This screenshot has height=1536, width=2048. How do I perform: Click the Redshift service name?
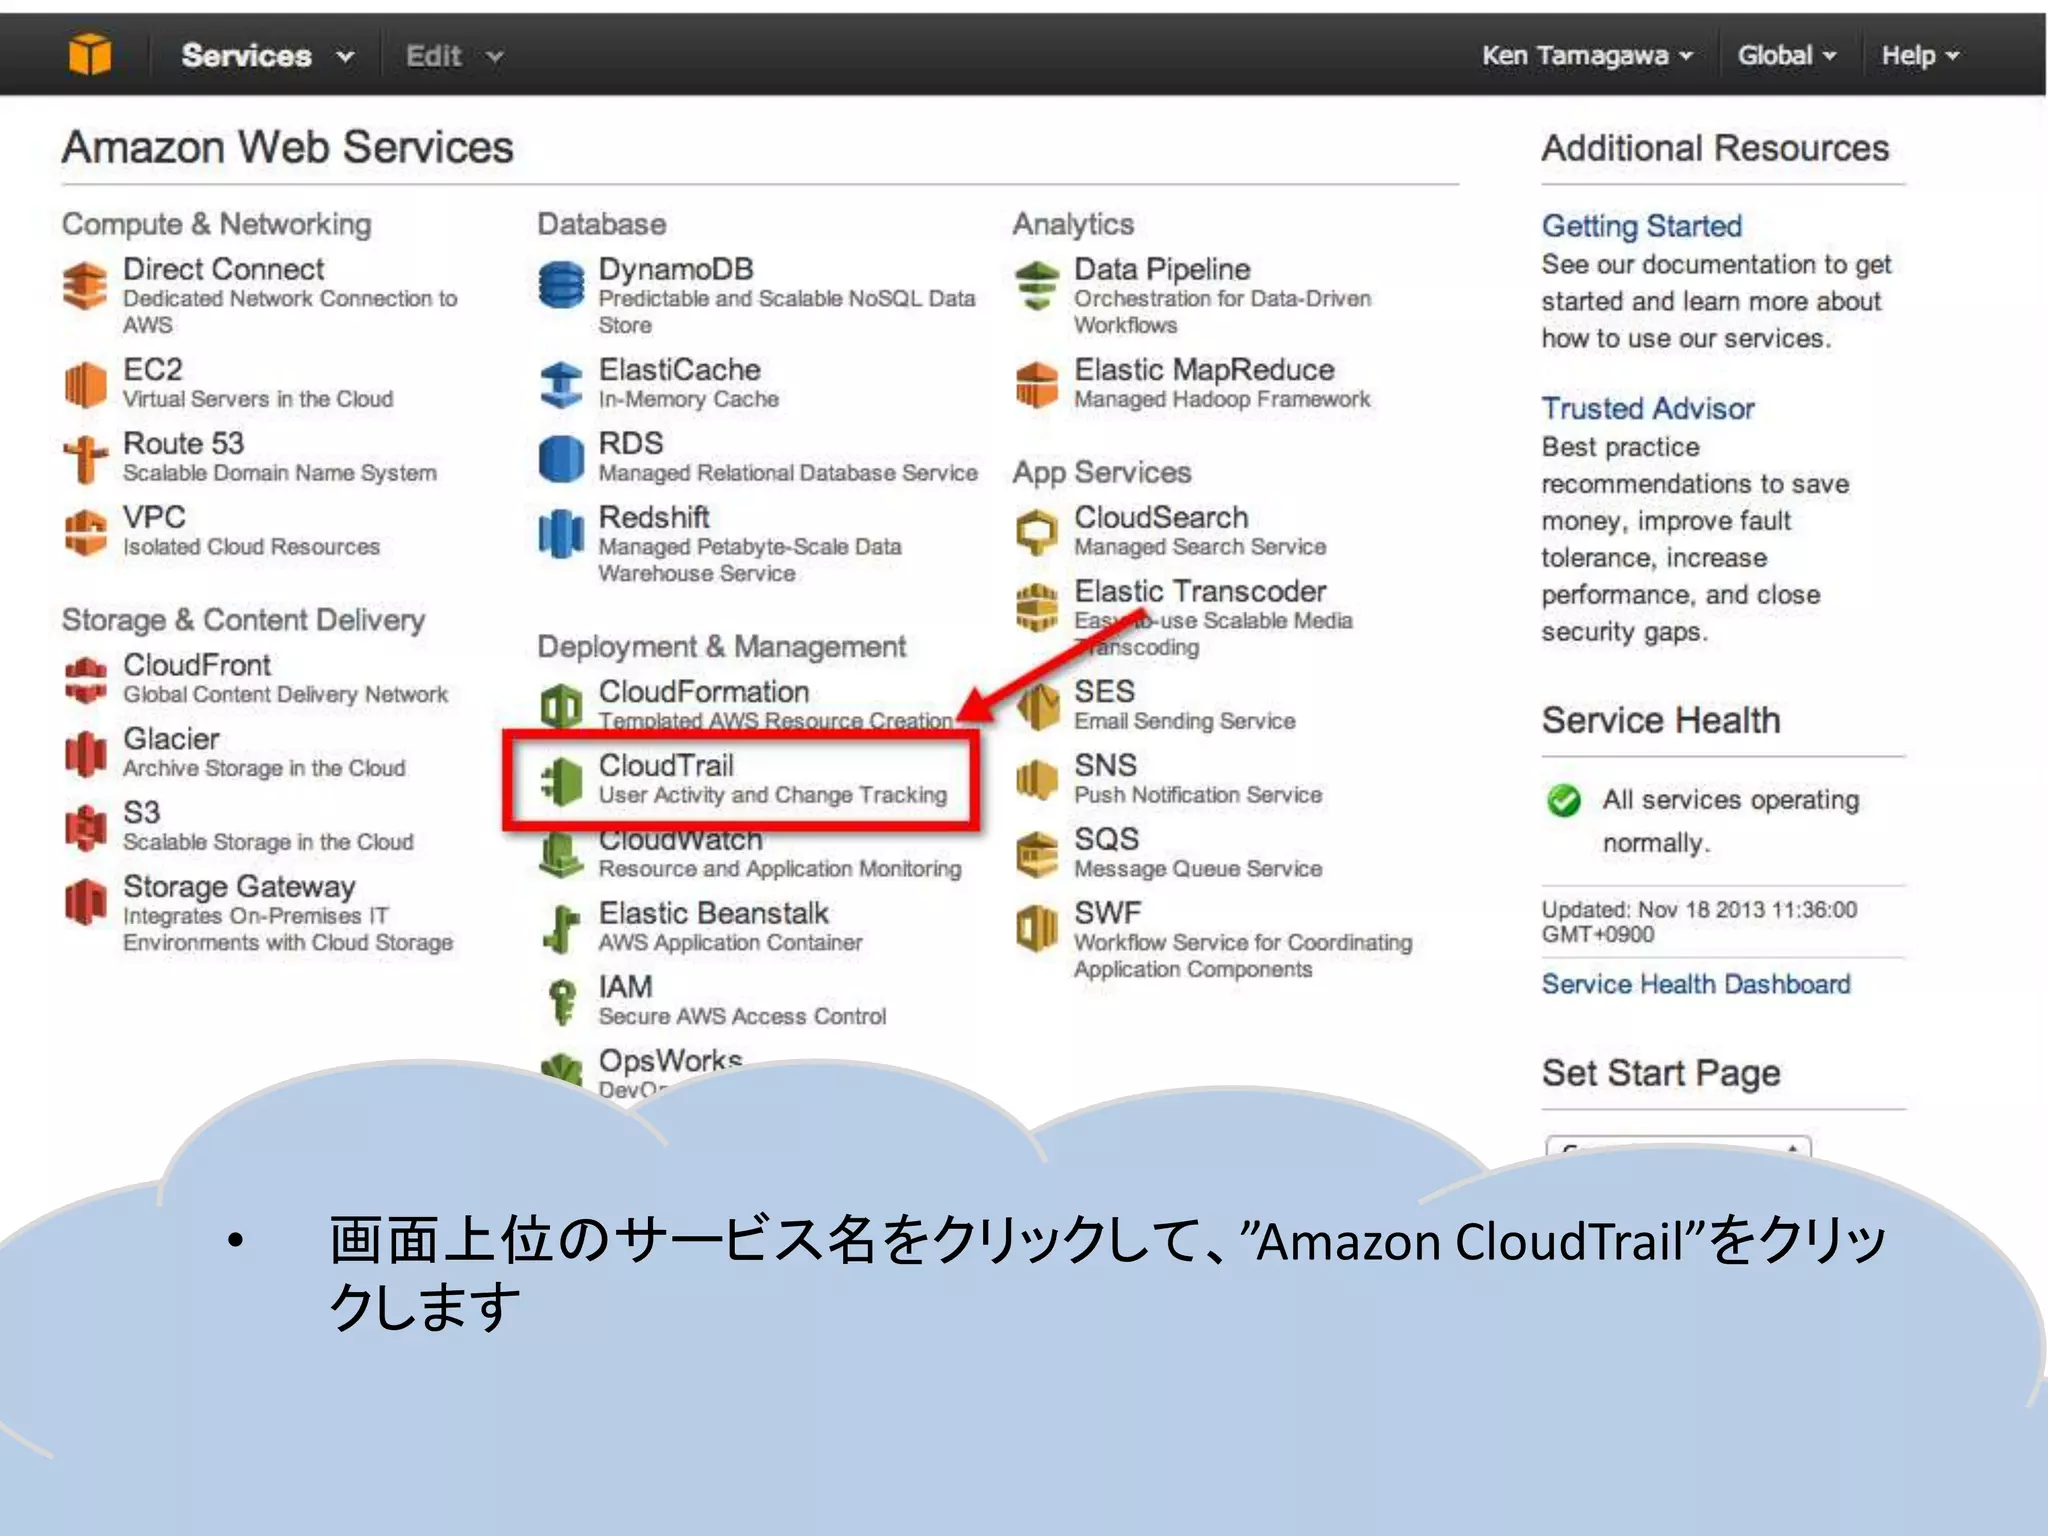(x=654, y=517)
